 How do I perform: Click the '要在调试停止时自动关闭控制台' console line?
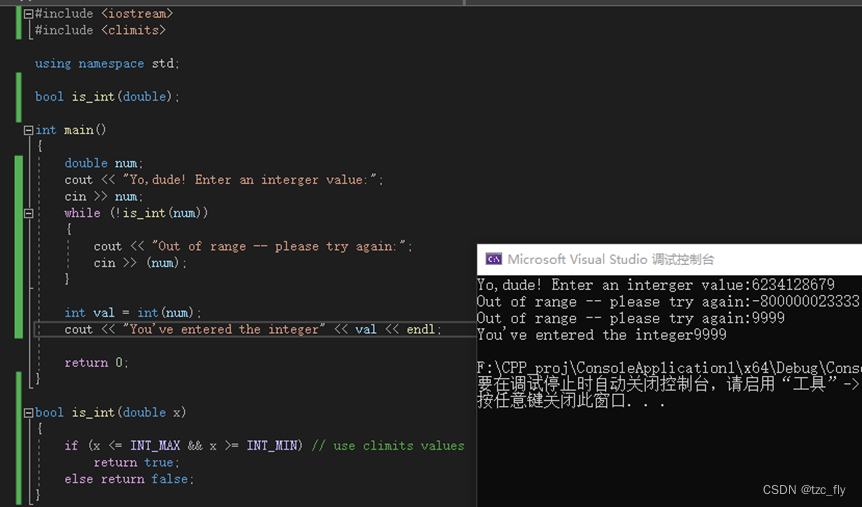click(669, 384)
